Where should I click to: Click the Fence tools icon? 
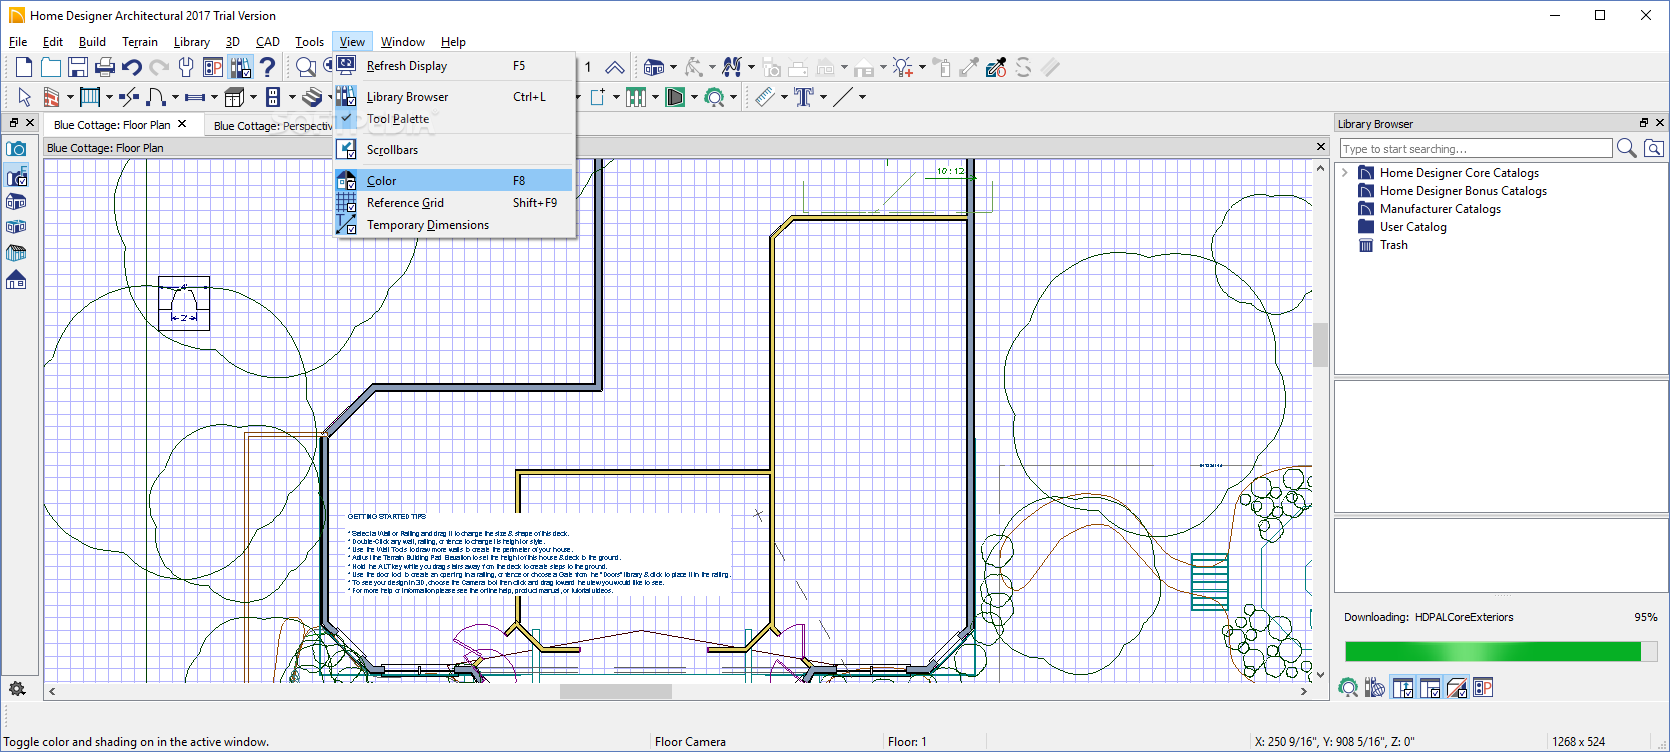[x=636, y=97]
